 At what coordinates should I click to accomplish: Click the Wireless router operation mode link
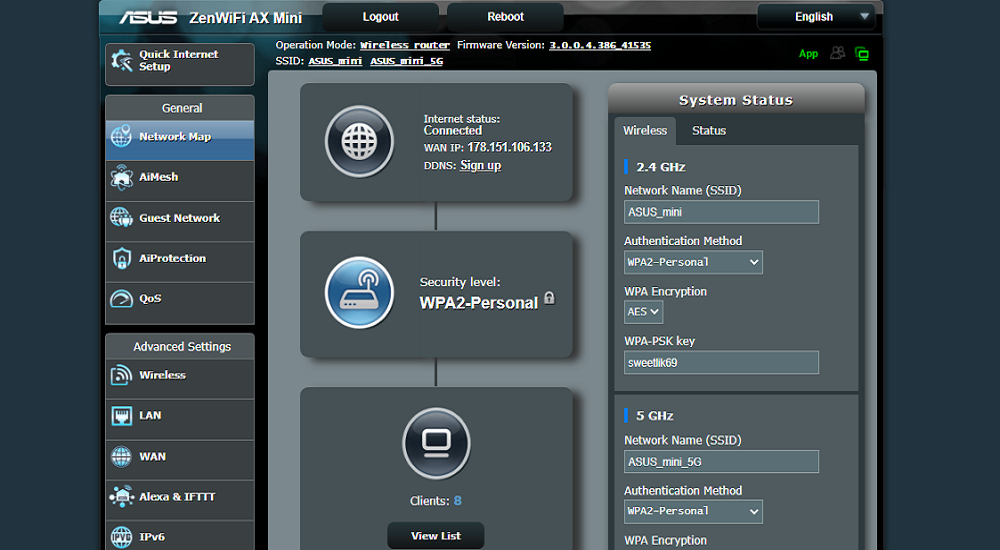point(405,45)
